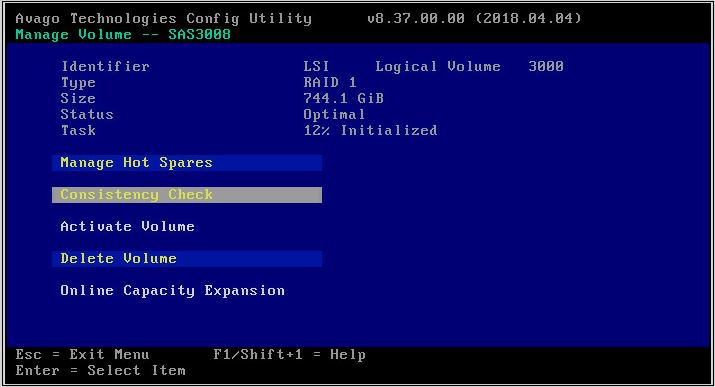The height and width of the screenshot is (387, 715).
Task: Click the 'Esc = Exit Menu' hint
Action: [x=83, y=355]
